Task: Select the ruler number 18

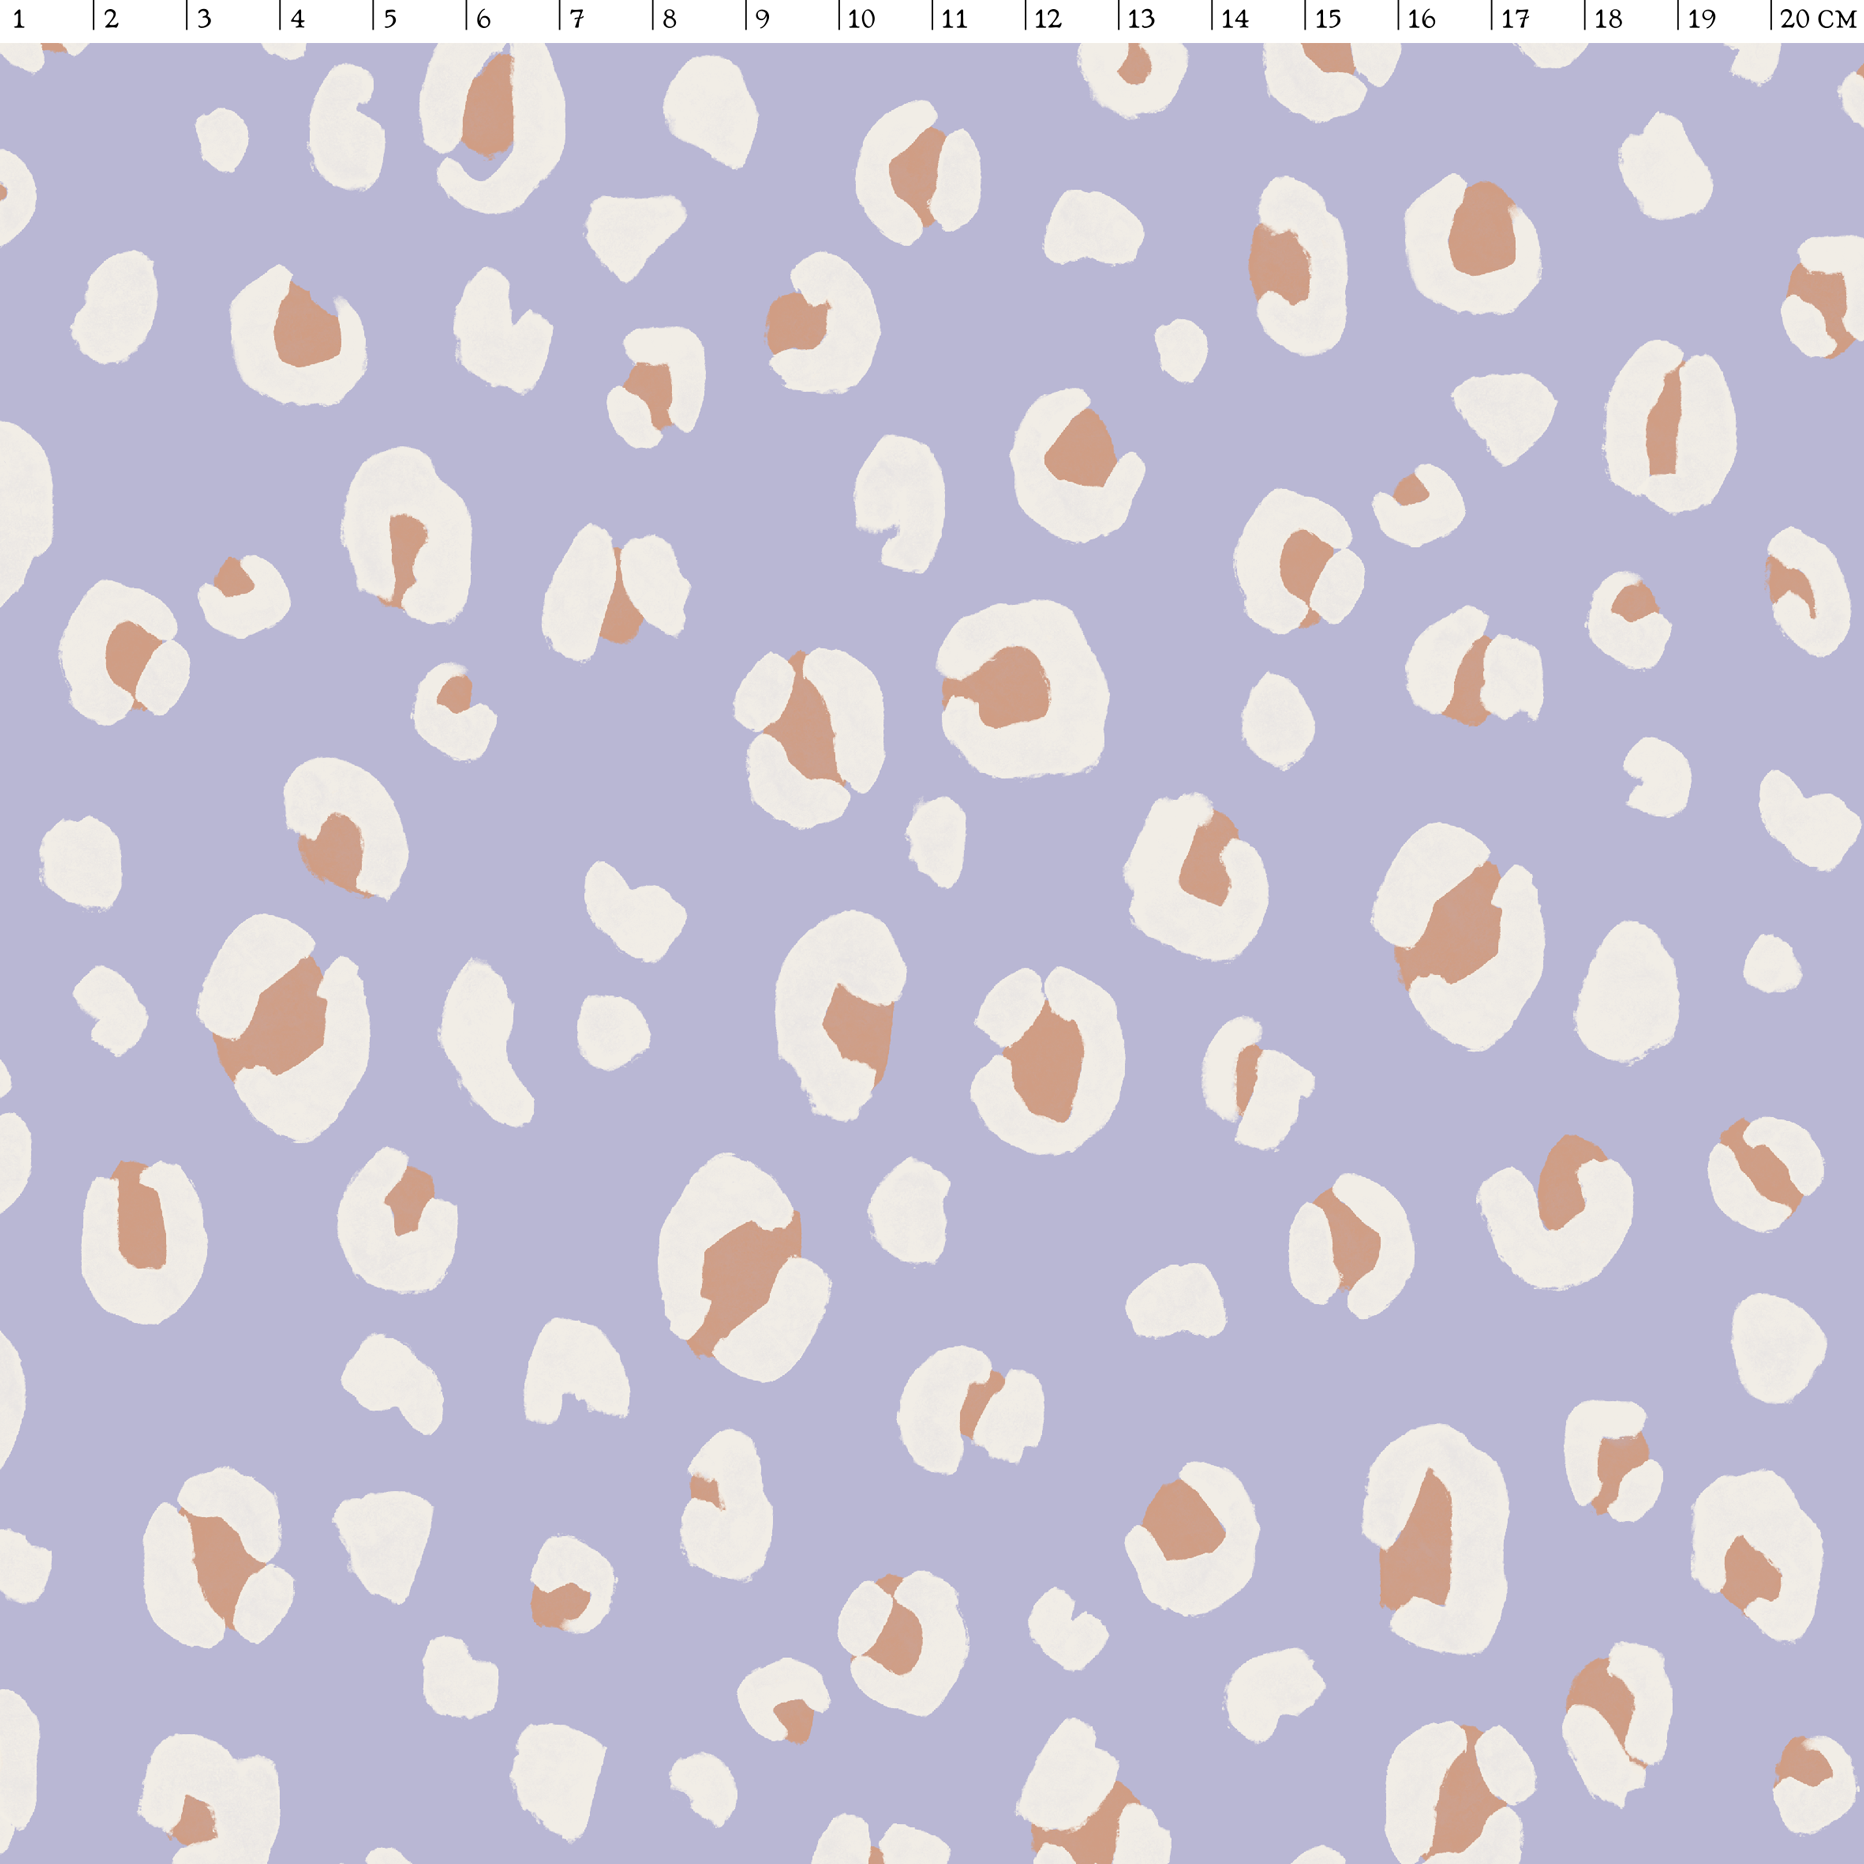Action: click(1608, 19)
